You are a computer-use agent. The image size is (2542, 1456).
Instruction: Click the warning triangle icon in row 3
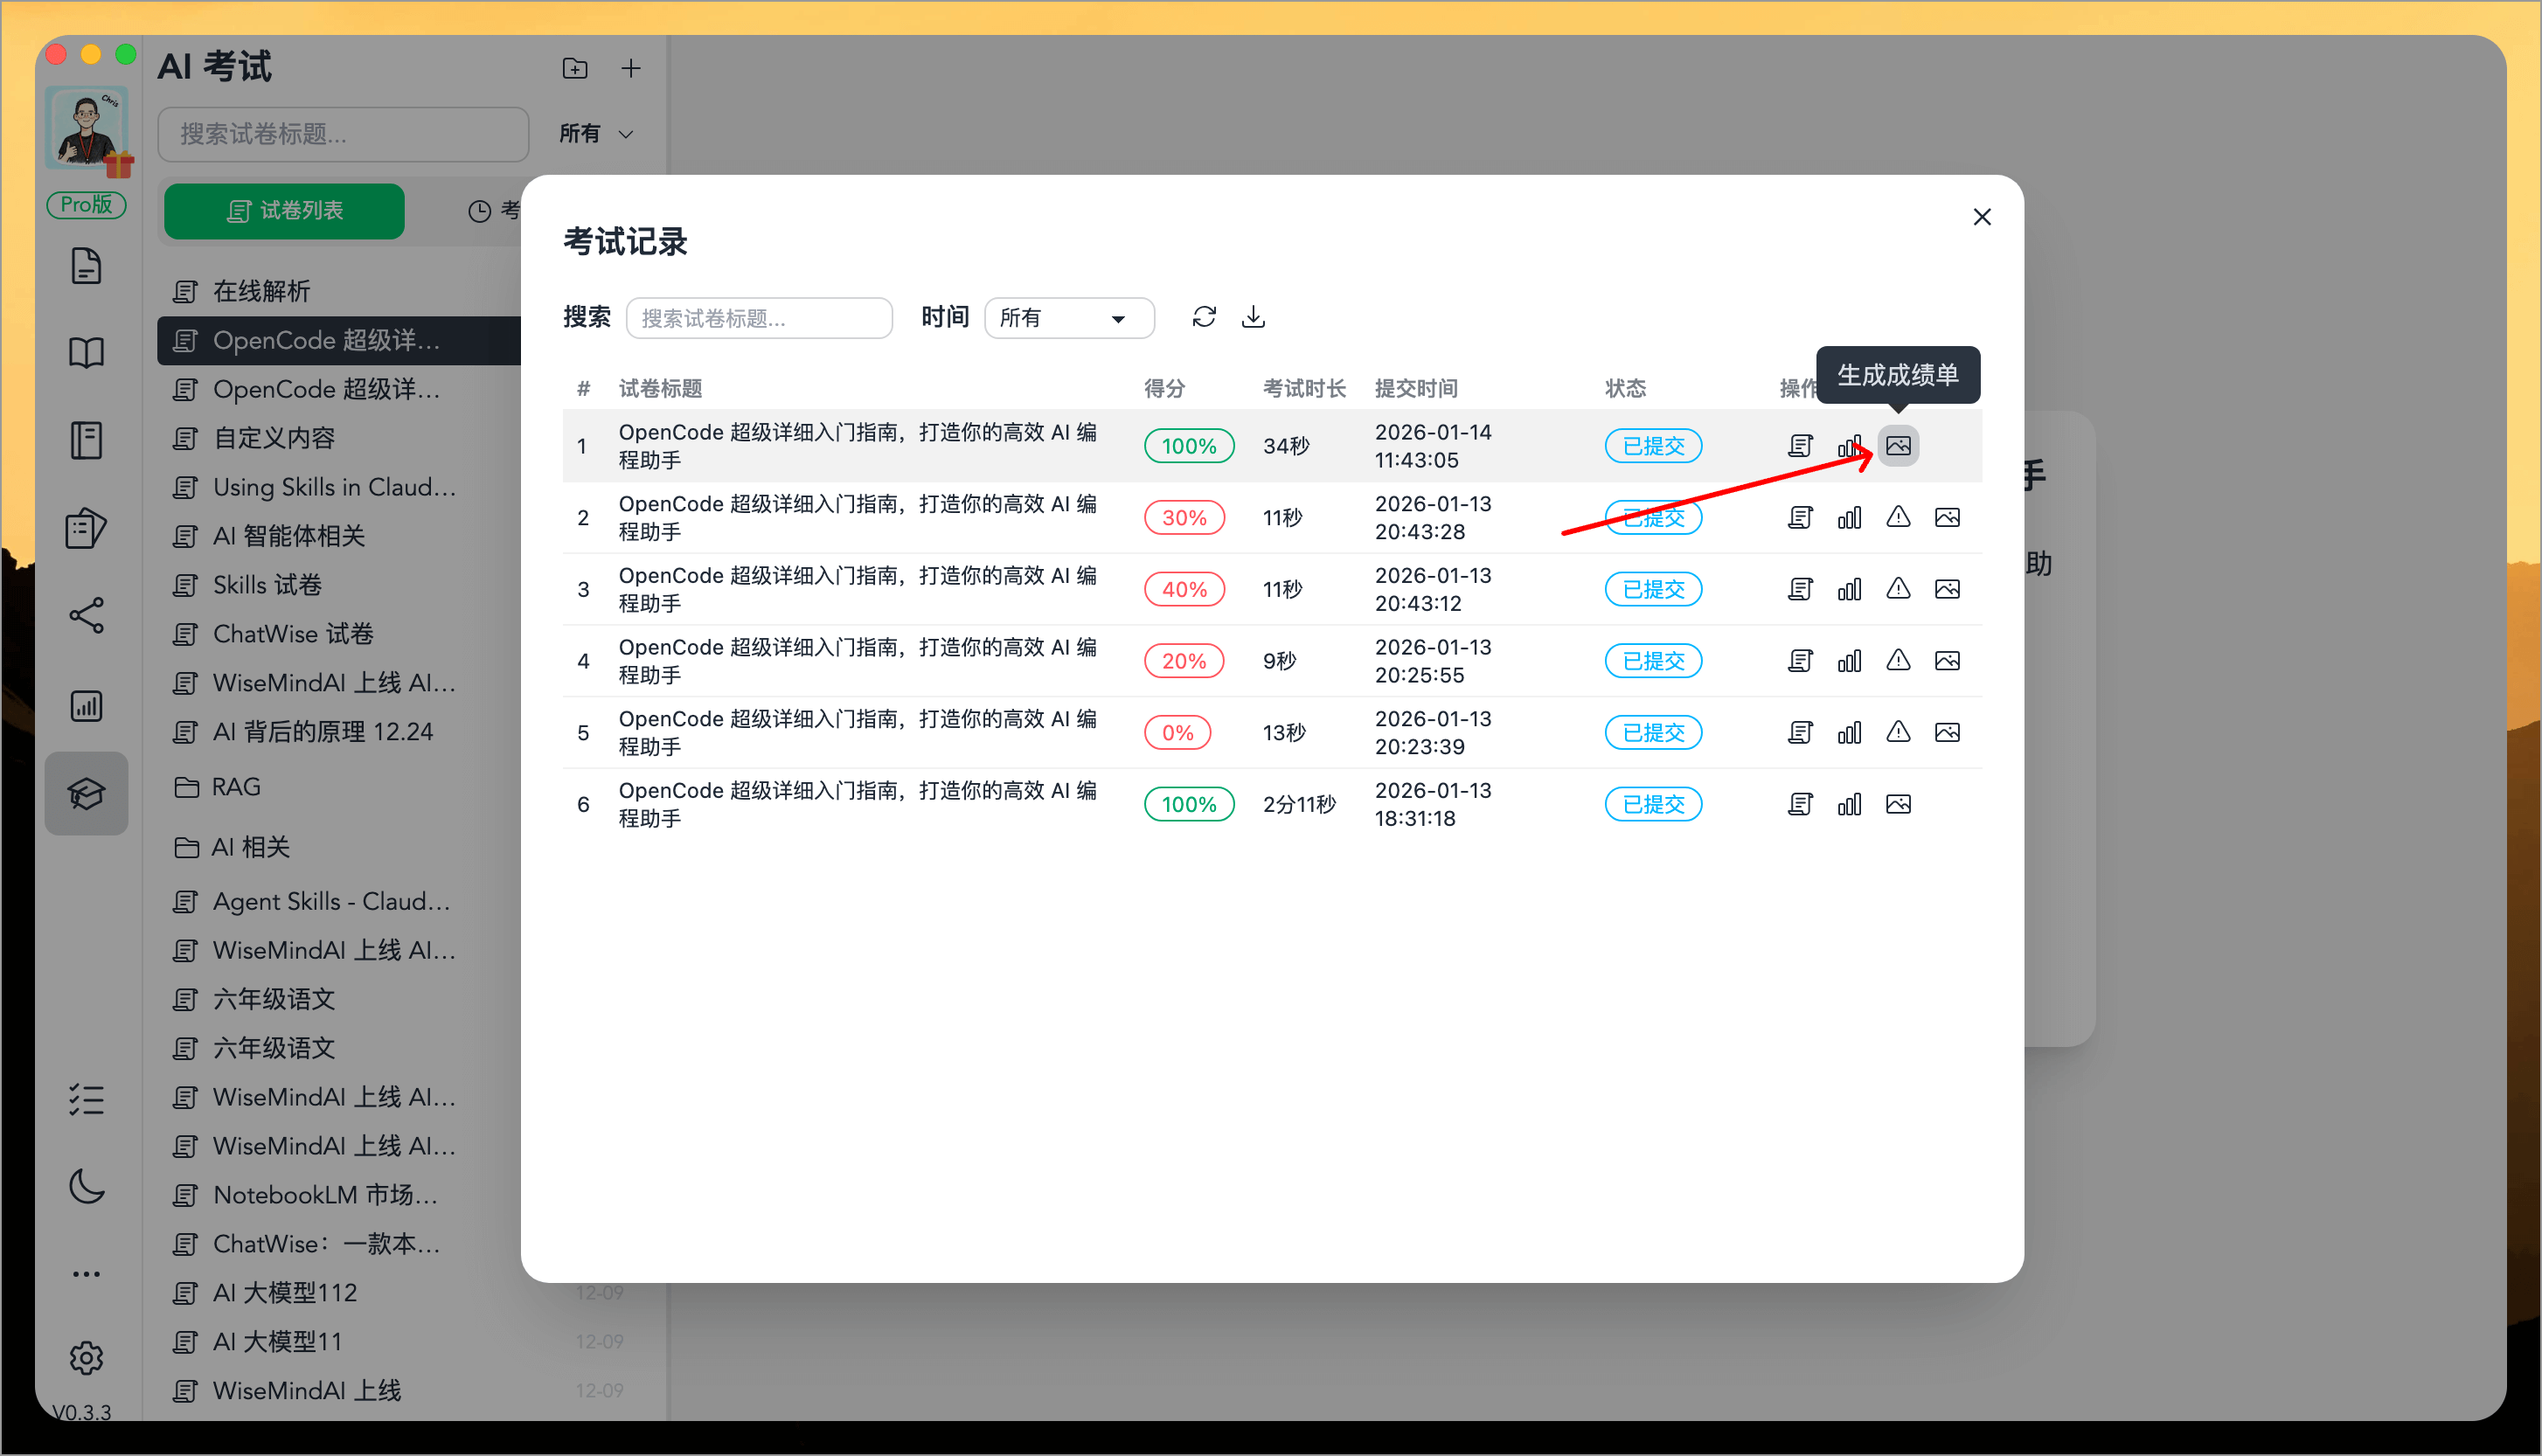pyautogui.click(x=1897, y=589)
